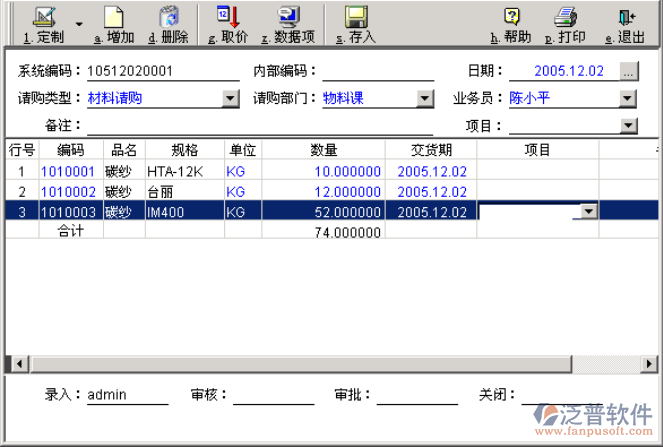Screen dimensions: 663x447
Task: Click the horizontal scrollbar right arrow
Action: [655, 363]
